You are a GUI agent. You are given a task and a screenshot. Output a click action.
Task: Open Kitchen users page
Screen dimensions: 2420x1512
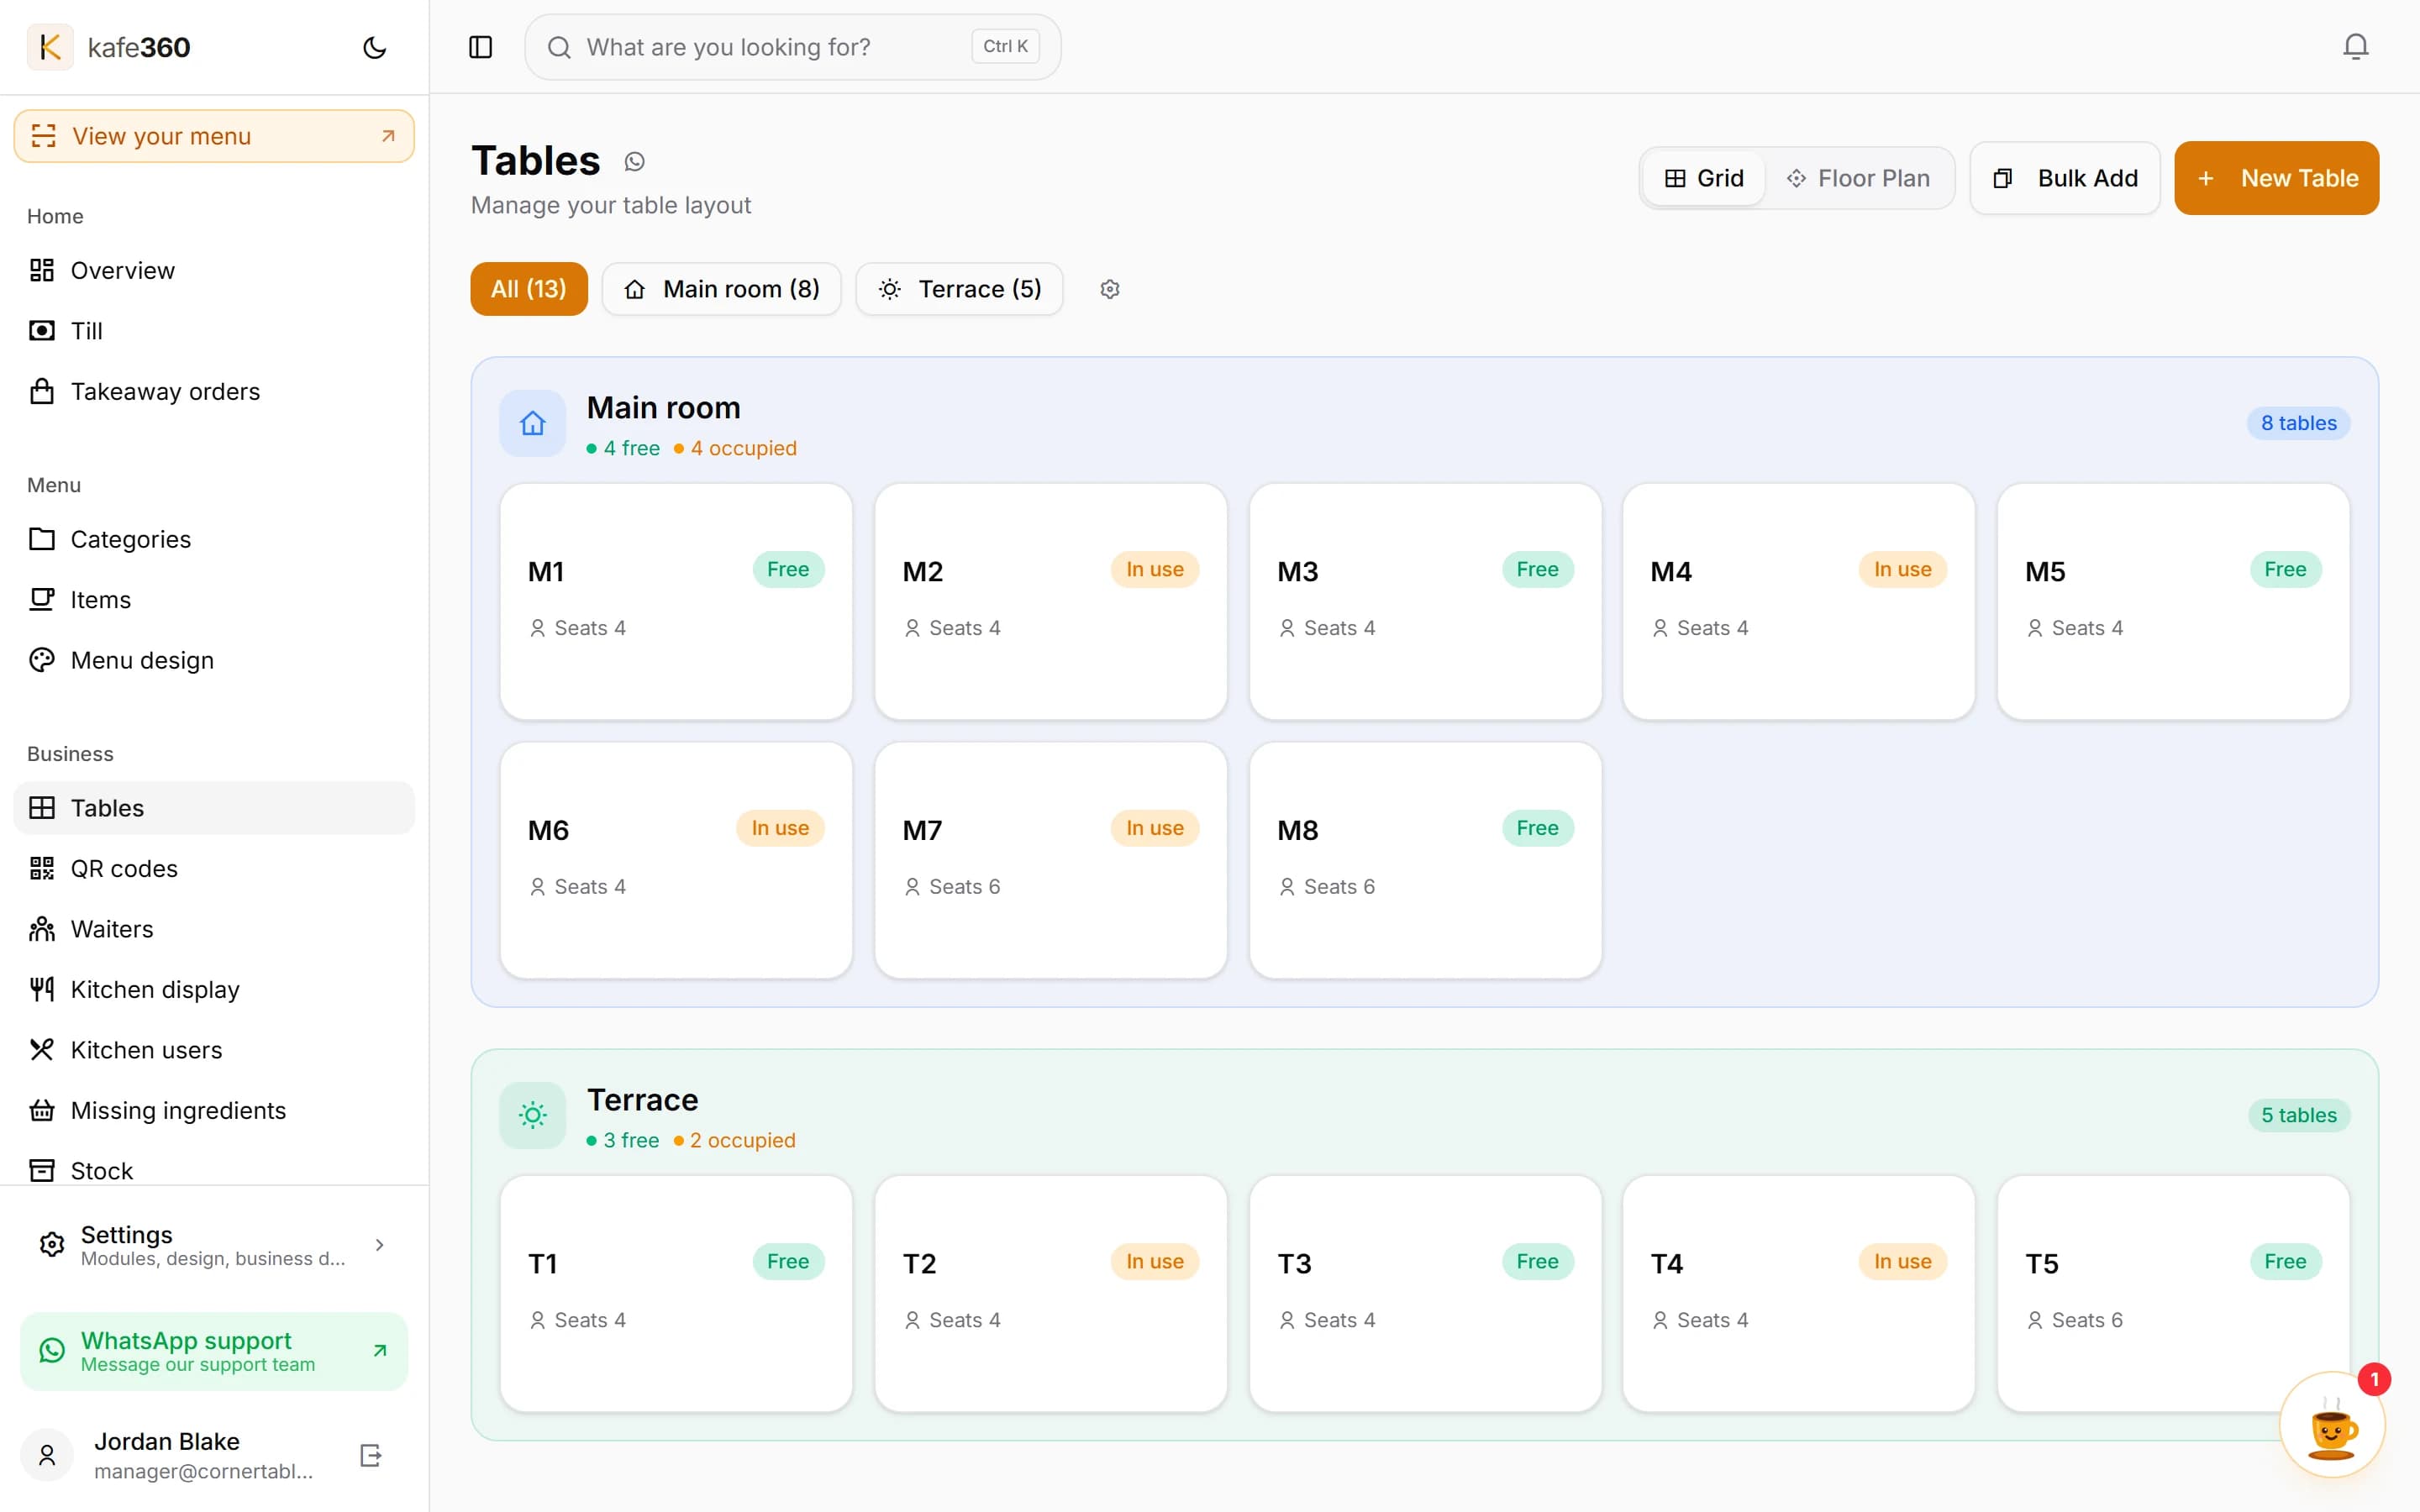214,1050
